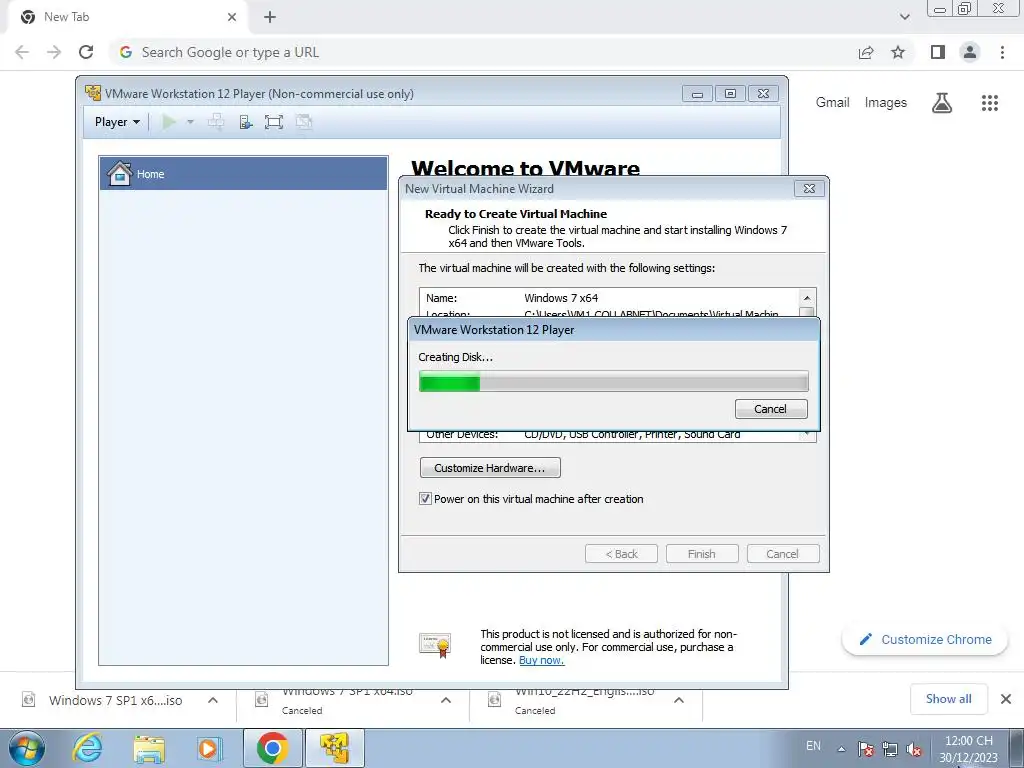The width and height of the screenshot is (1024, 768).
Task: Close the New Tab tab
Action: coord(232,17)
